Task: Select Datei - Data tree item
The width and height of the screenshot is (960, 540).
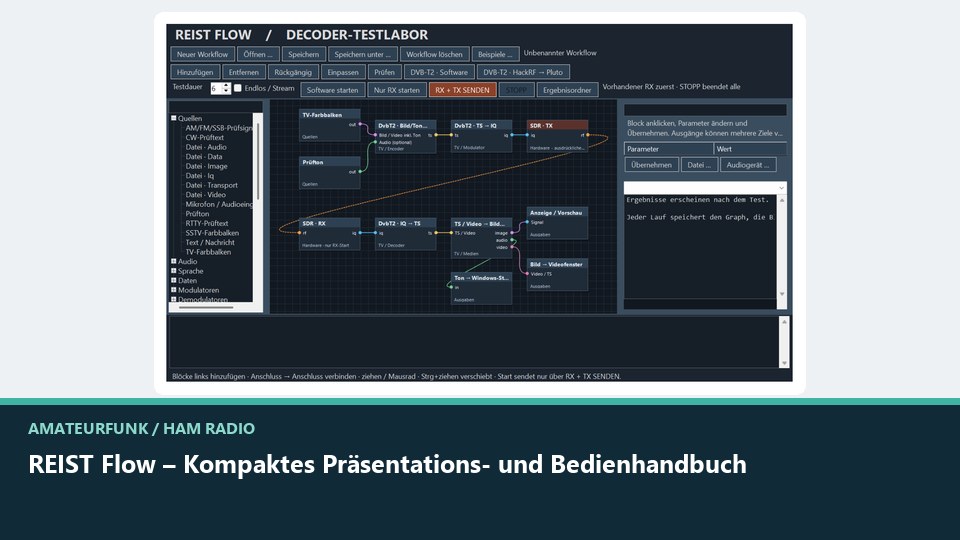Action: (204, 156)
